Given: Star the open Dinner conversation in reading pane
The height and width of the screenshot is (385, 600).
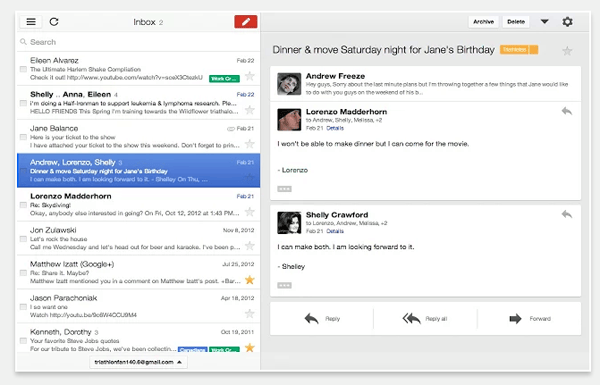Looking at the screenshot, I should [x=567, y=51].
